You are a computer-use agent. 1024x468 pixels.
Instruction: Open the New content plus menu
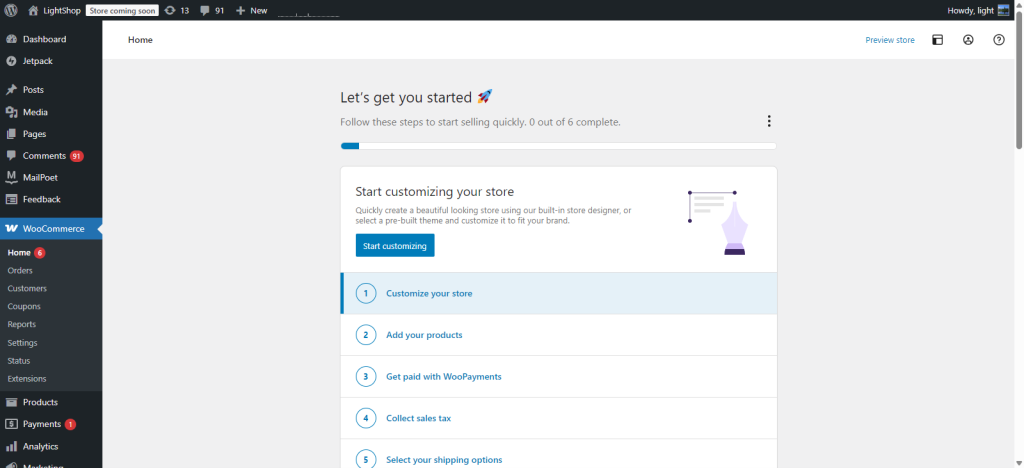tap(251, 10)
